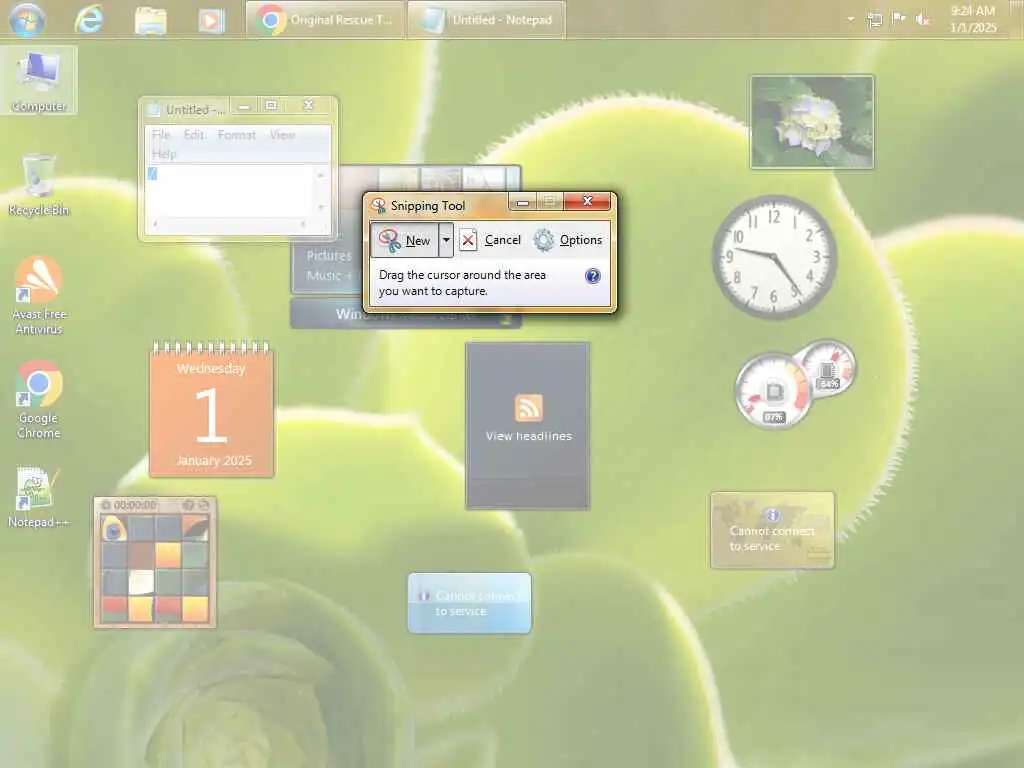Viewport: 1024px width, 768px height.
Task: Click the analog Clock gadget
Action: click(x=775, y=257)
